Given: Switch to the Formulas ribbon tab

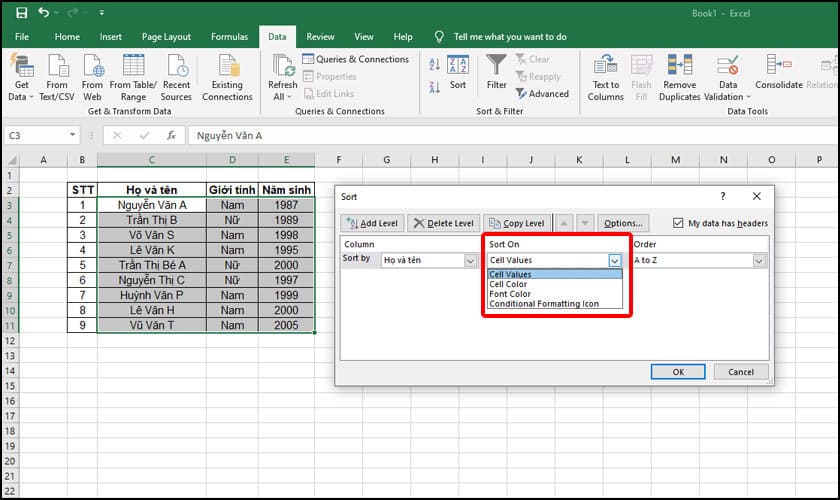Looking at the screenshot, I should click(x=229, y=37).
